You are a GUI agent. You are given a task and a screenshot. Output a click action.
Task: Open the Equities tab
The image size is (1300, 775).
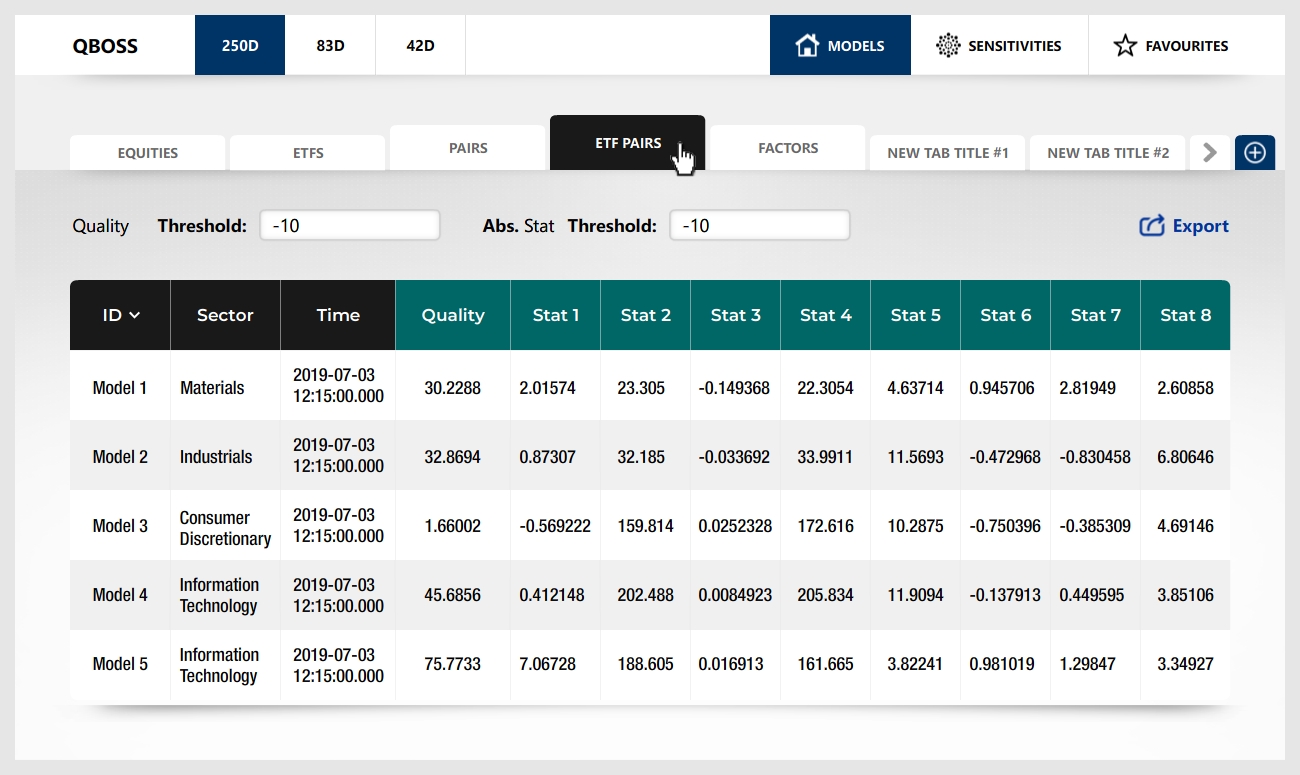147,153
